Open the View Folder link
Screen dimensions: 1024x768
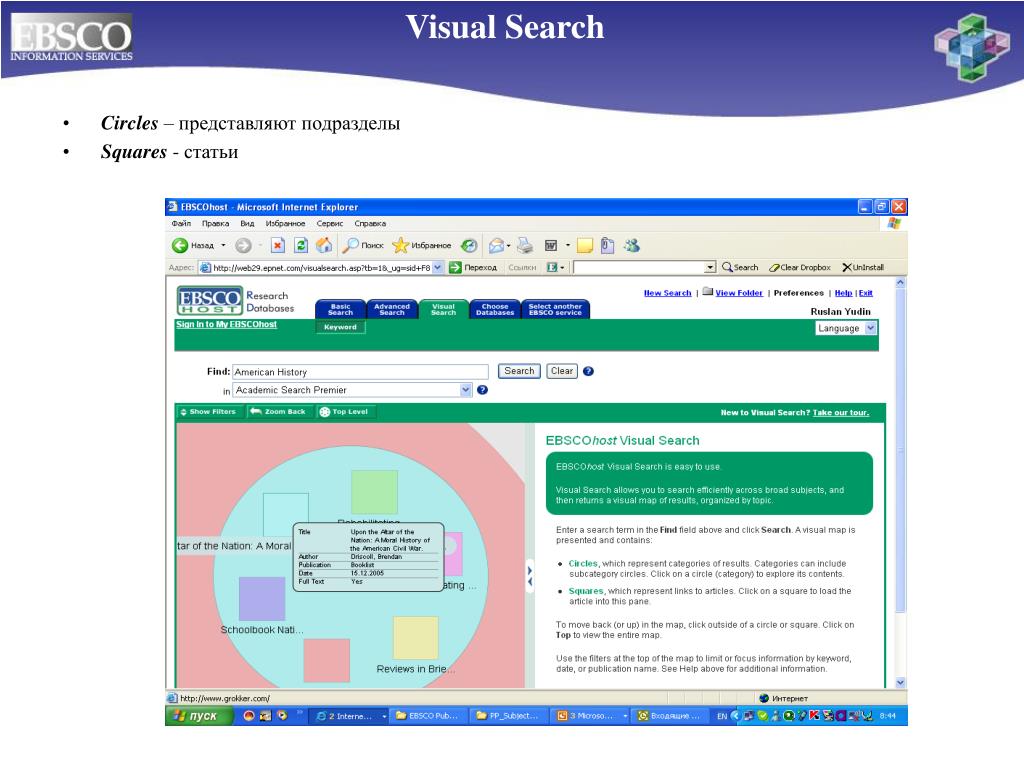739,293
